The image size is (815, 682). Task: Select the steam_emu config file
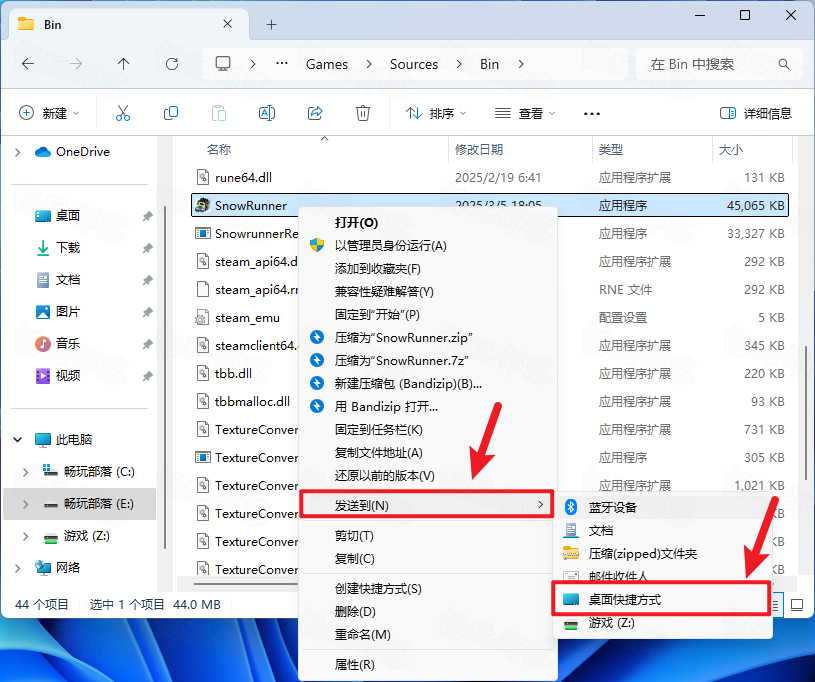point(247,318)
